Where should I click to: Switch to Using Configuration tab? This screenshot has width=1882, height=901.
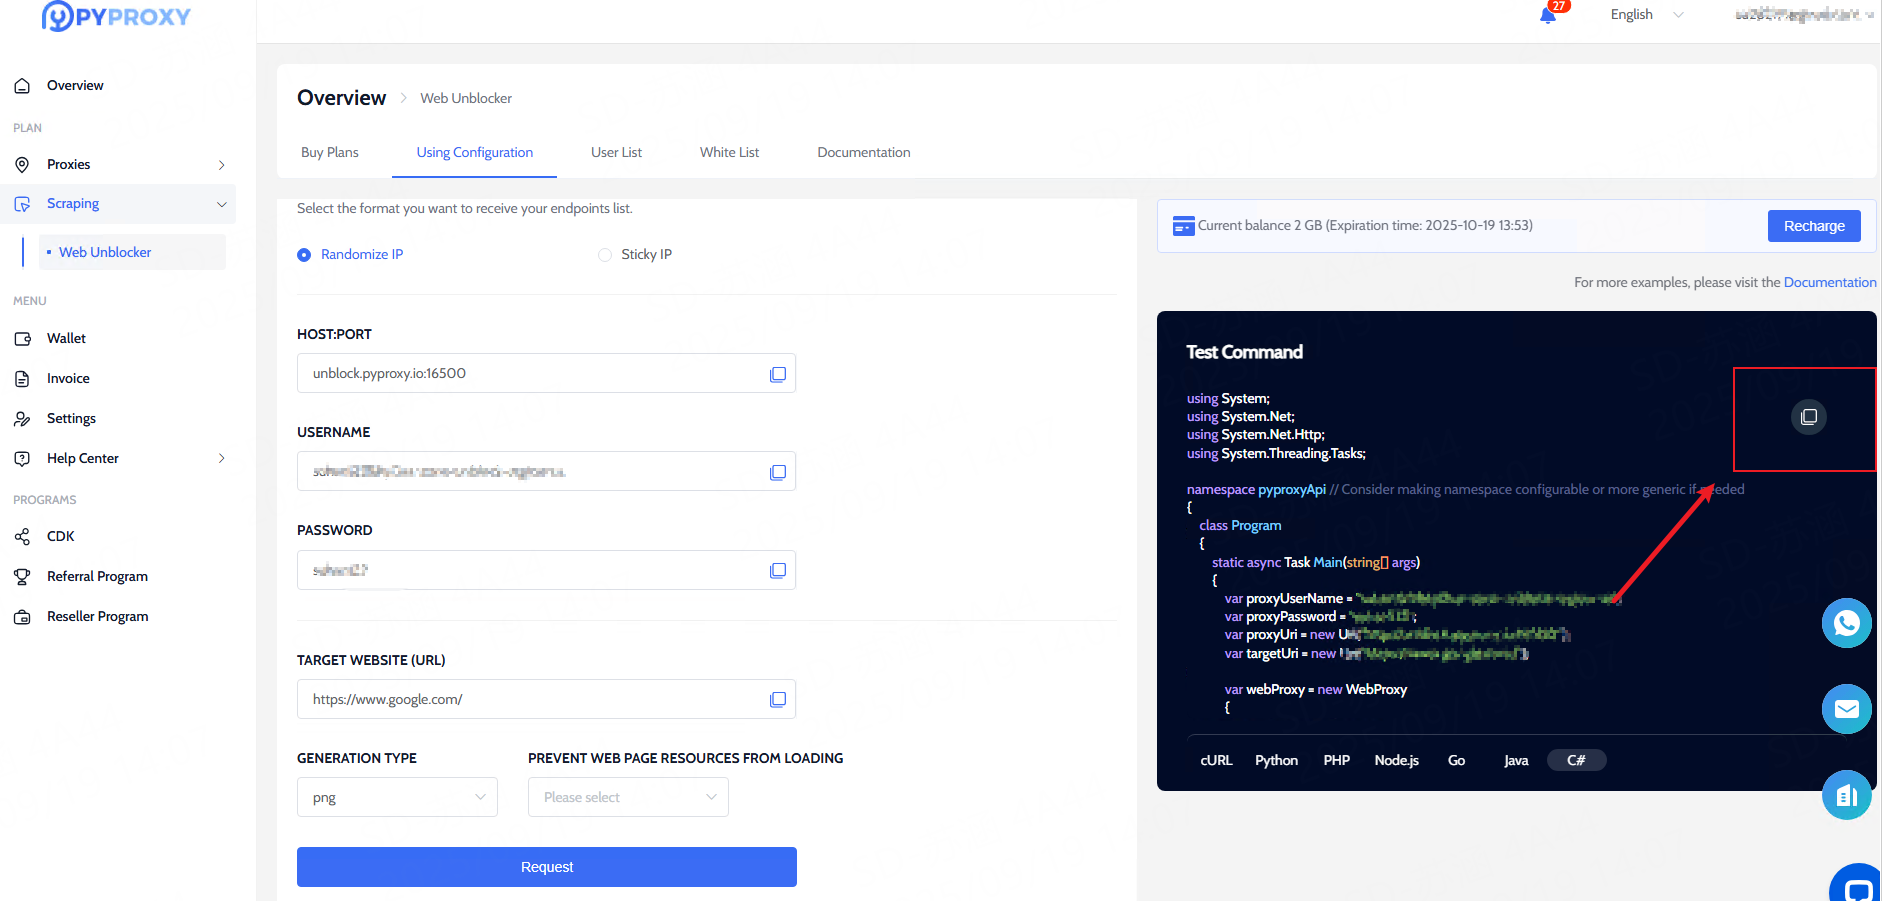475,153
